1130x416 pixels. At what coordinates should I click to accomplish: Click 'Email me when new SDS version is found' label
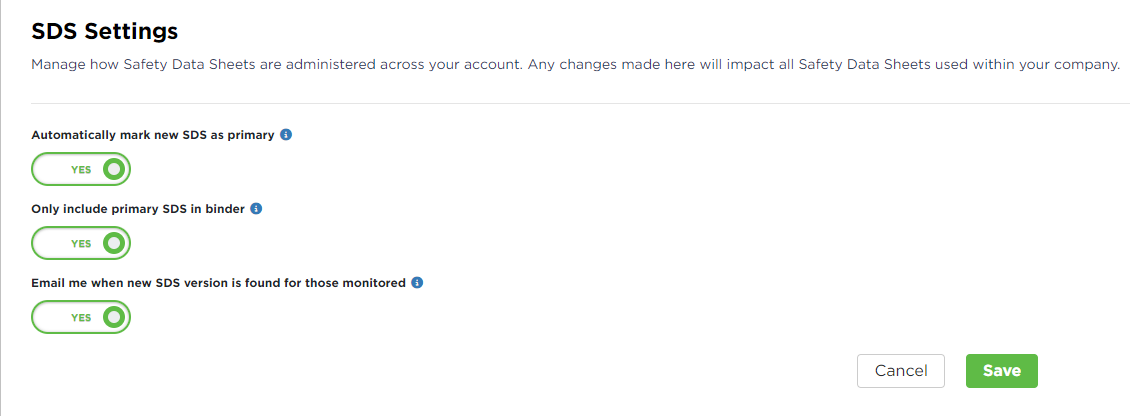tap(218, 283)
